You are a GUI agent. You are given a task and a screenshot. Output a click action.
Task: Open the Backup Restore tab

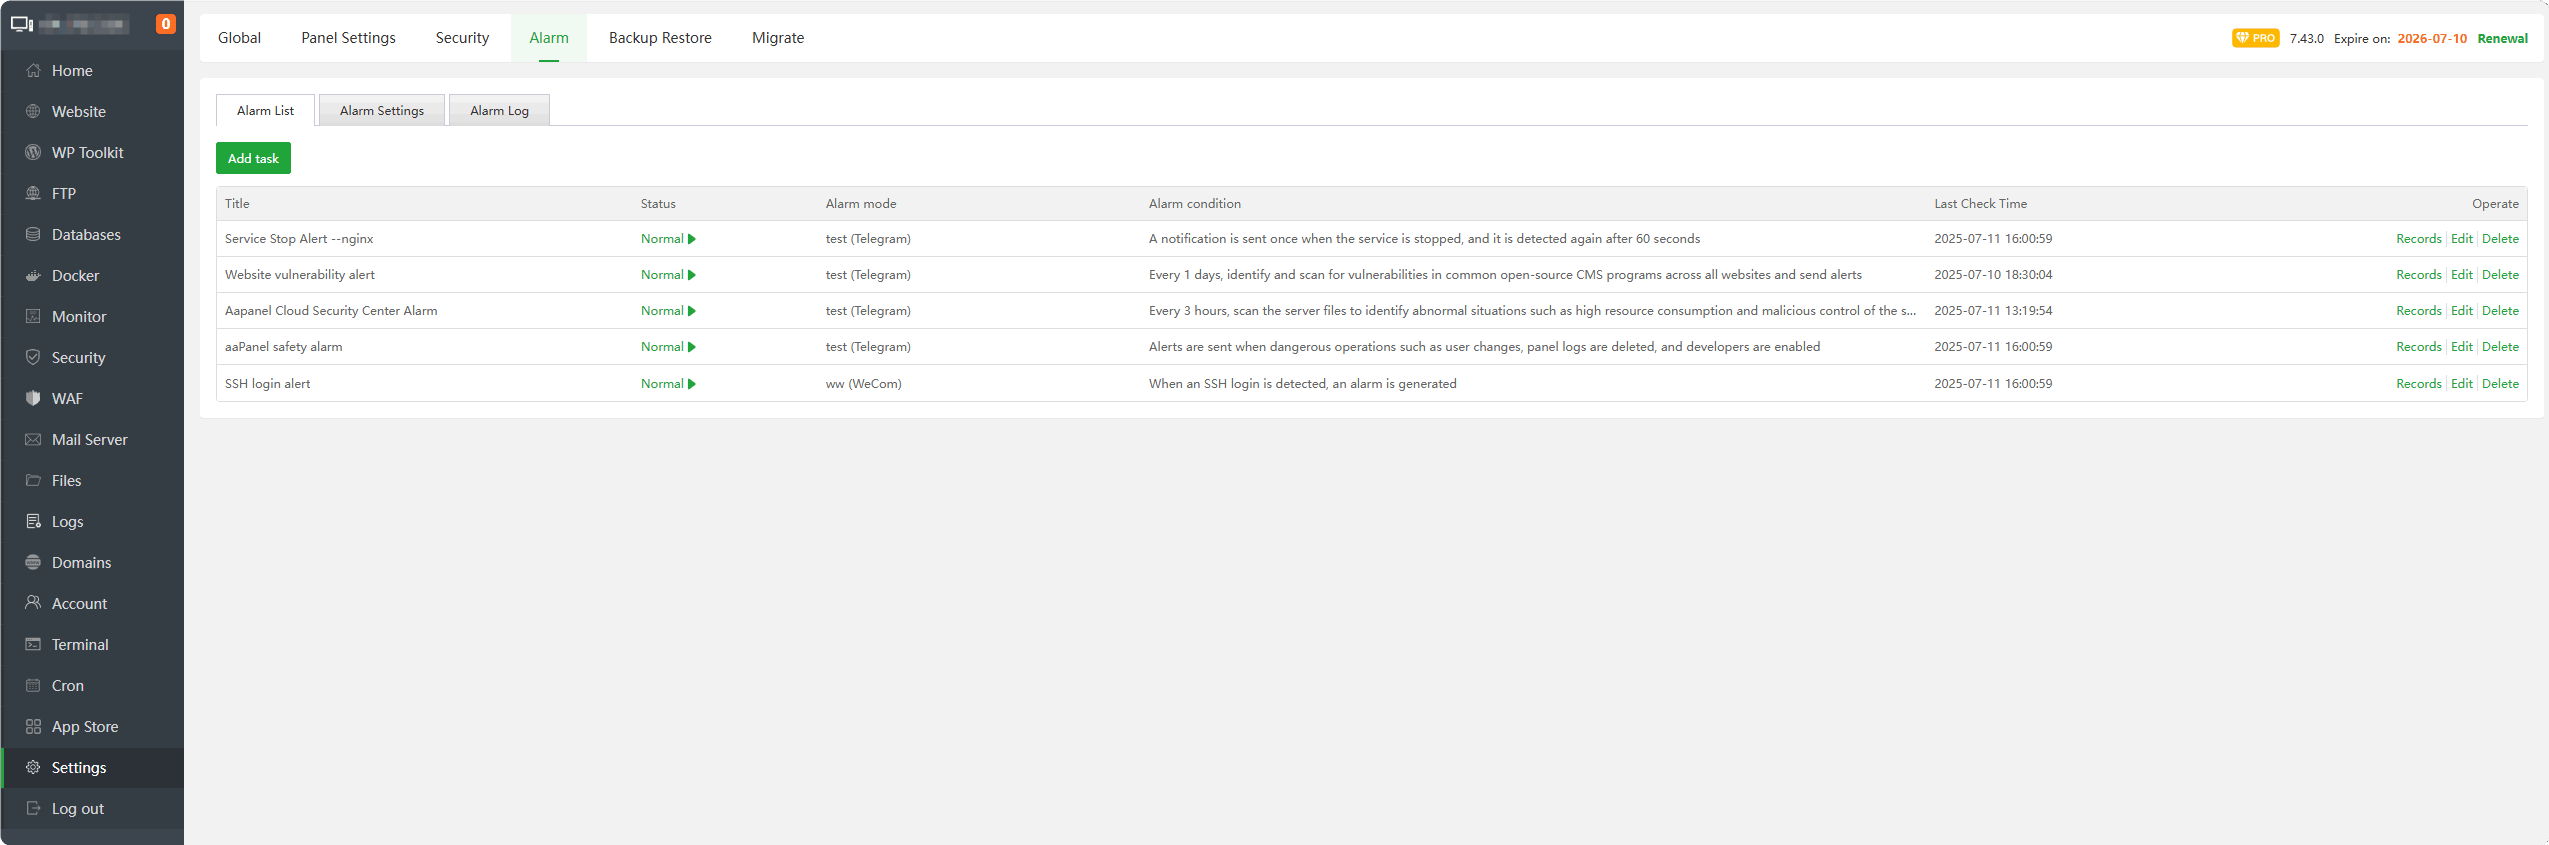click(x=660, y=38)
